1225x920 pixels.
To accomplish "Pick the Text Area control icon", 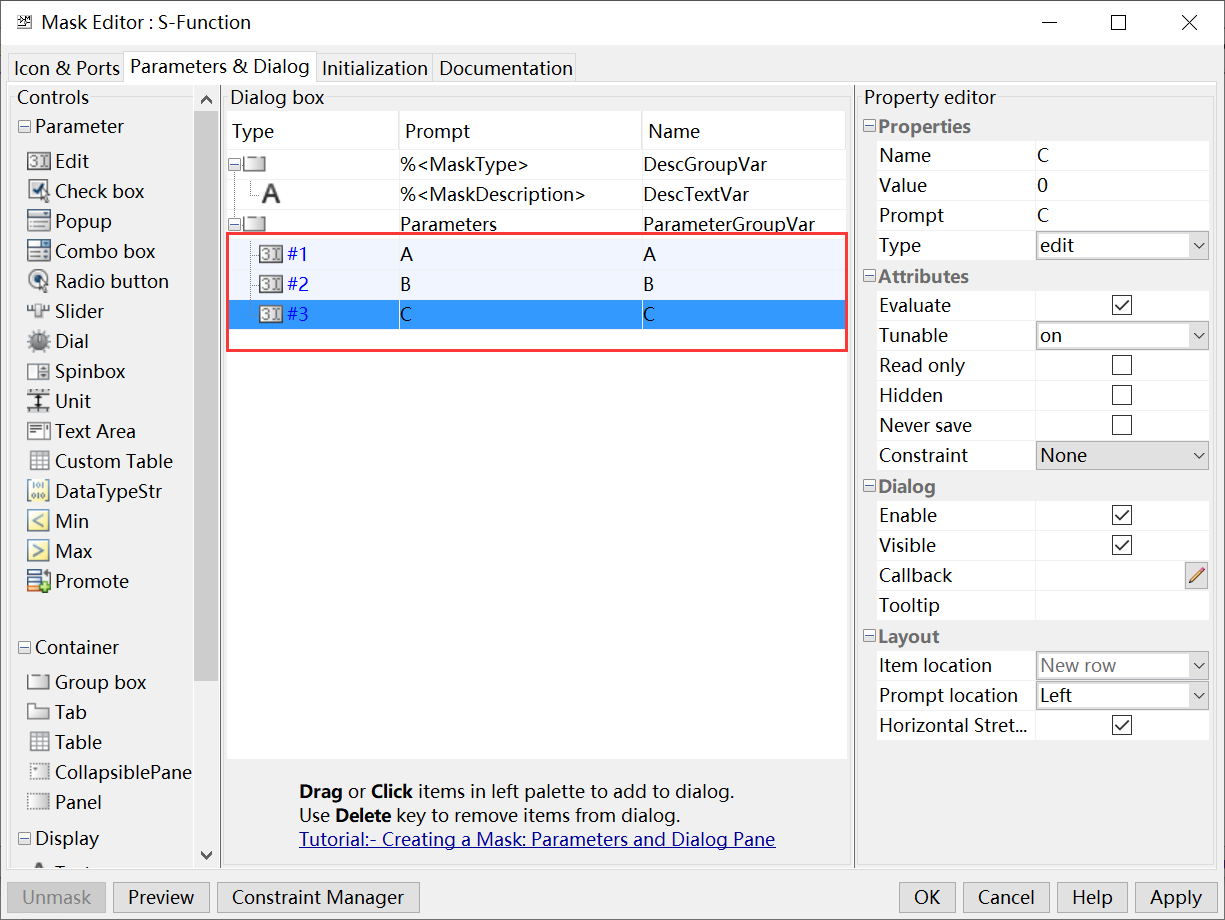I will click(x=39, y=431).
